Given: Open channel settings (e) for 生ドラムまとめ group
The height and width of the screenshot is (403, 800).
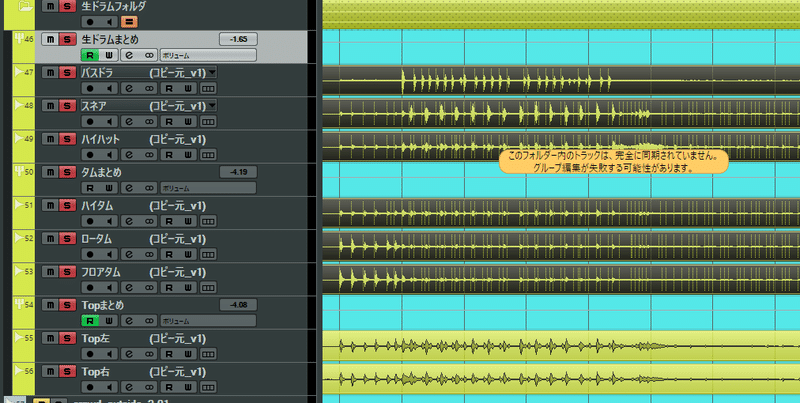Looking at the screenshot, I should pyautogui.click(x=130, y=55).
